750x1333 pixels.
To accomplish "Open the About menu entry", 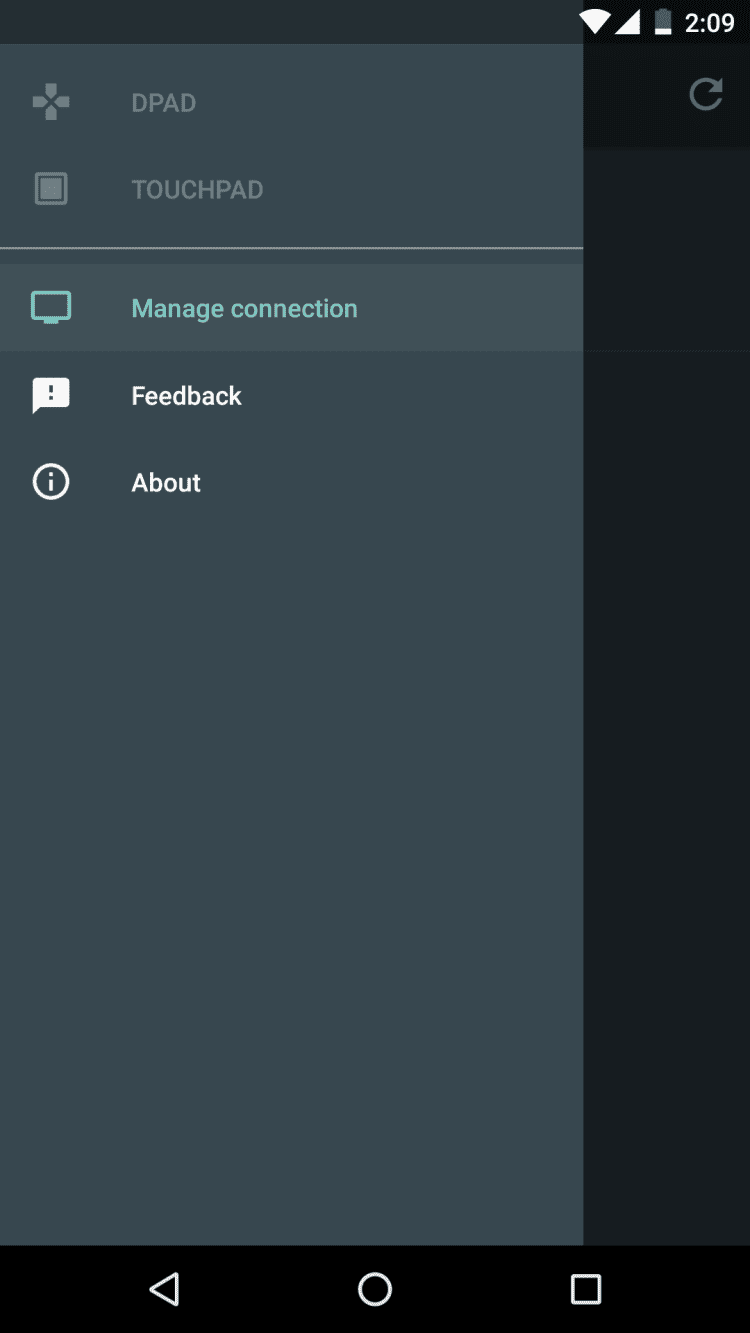I will (x=166, y=483).
